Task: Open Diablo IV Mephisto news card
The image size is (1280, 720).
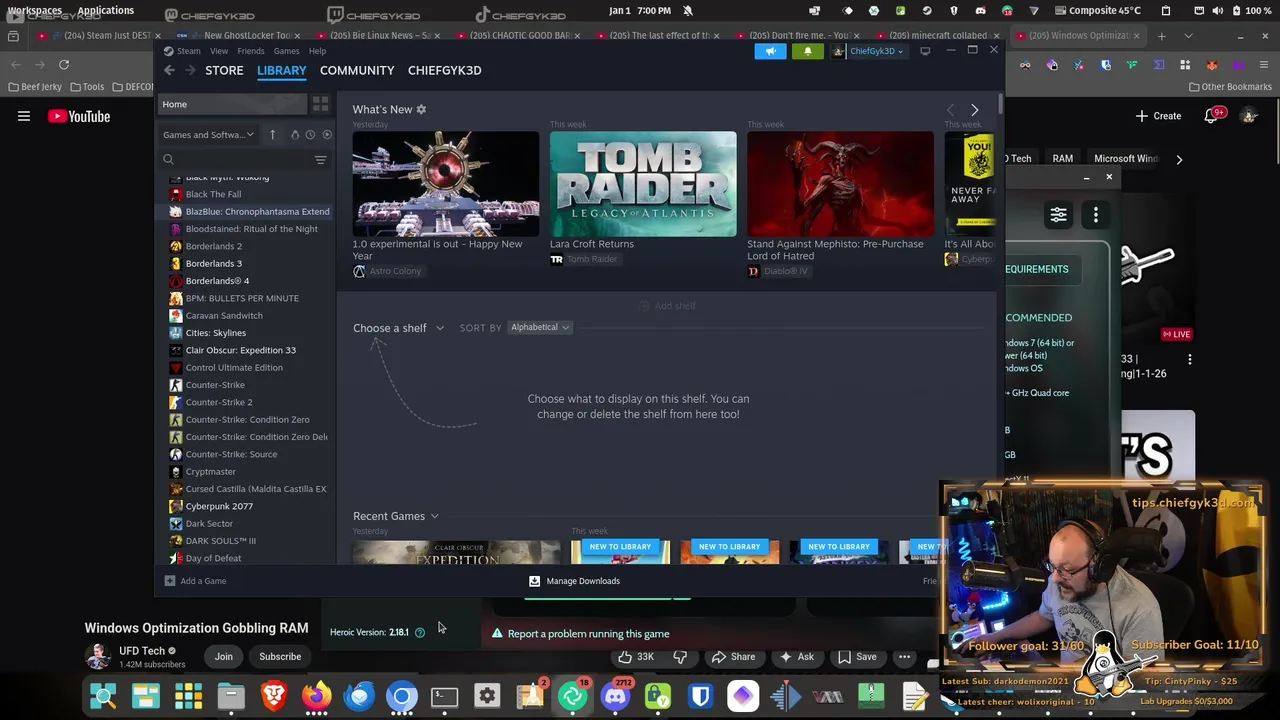Action: point(840,184)
